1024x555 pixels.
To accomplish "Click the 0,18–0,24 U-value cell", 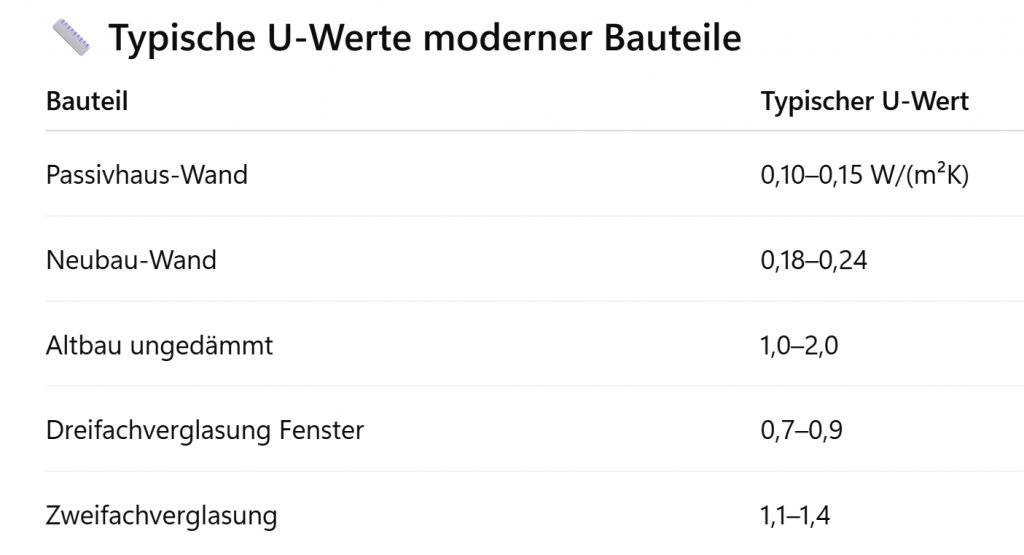I will pyautogui.click(x=814, y=261).
